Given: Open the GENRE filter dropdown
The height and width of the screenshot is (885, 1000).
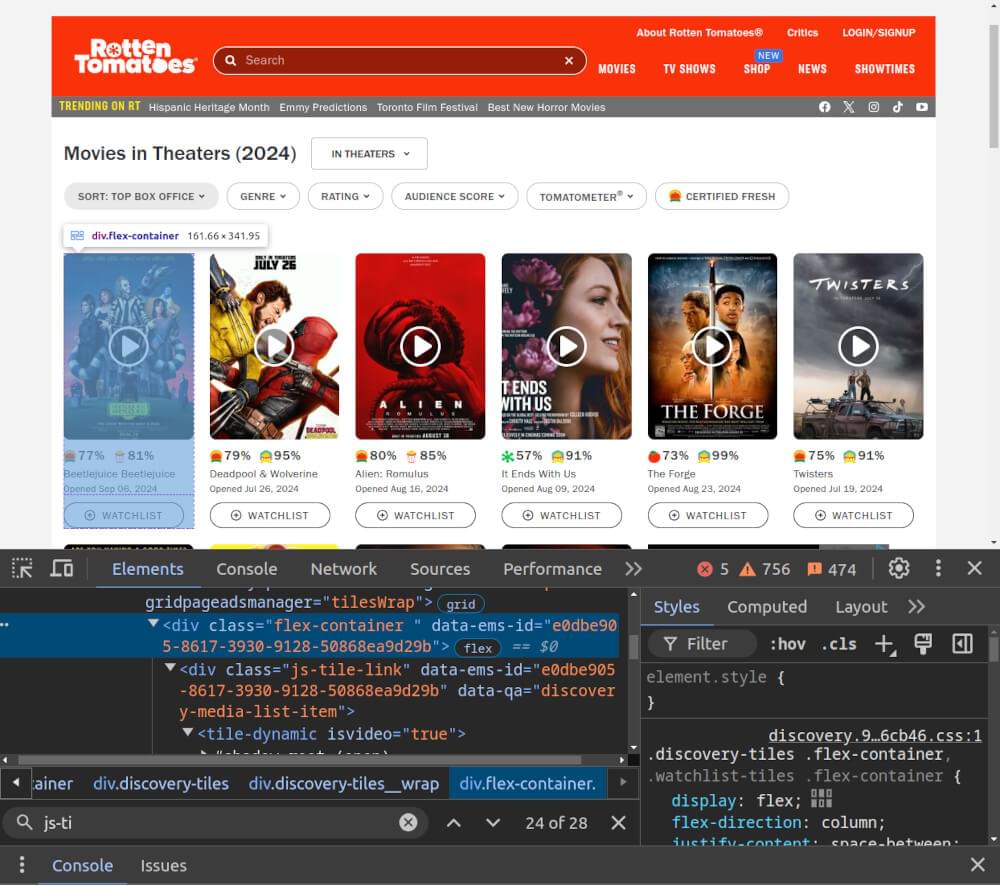Looking at the screenshot, I should tap(263, 196).
